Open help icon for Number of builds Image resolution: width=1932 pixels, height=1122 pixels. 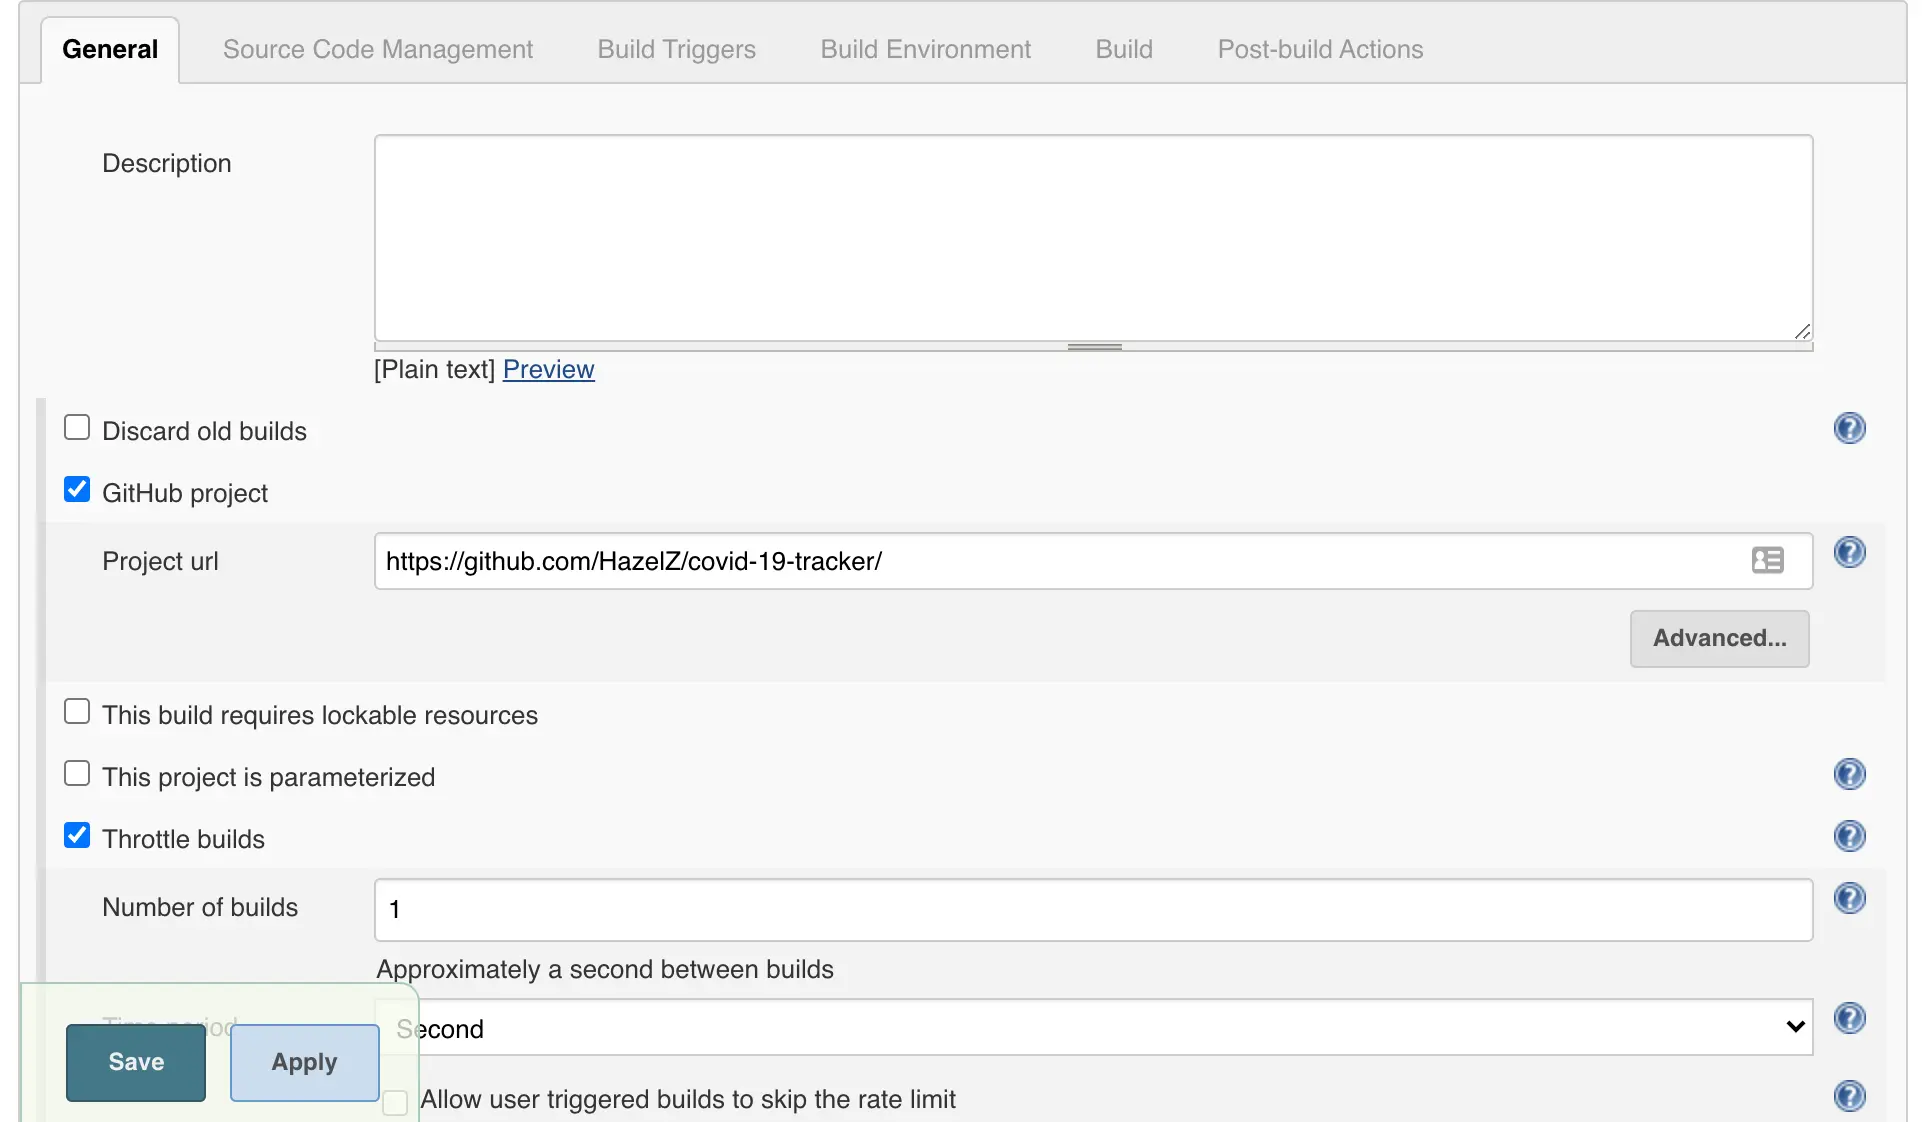coord(1849,899)
